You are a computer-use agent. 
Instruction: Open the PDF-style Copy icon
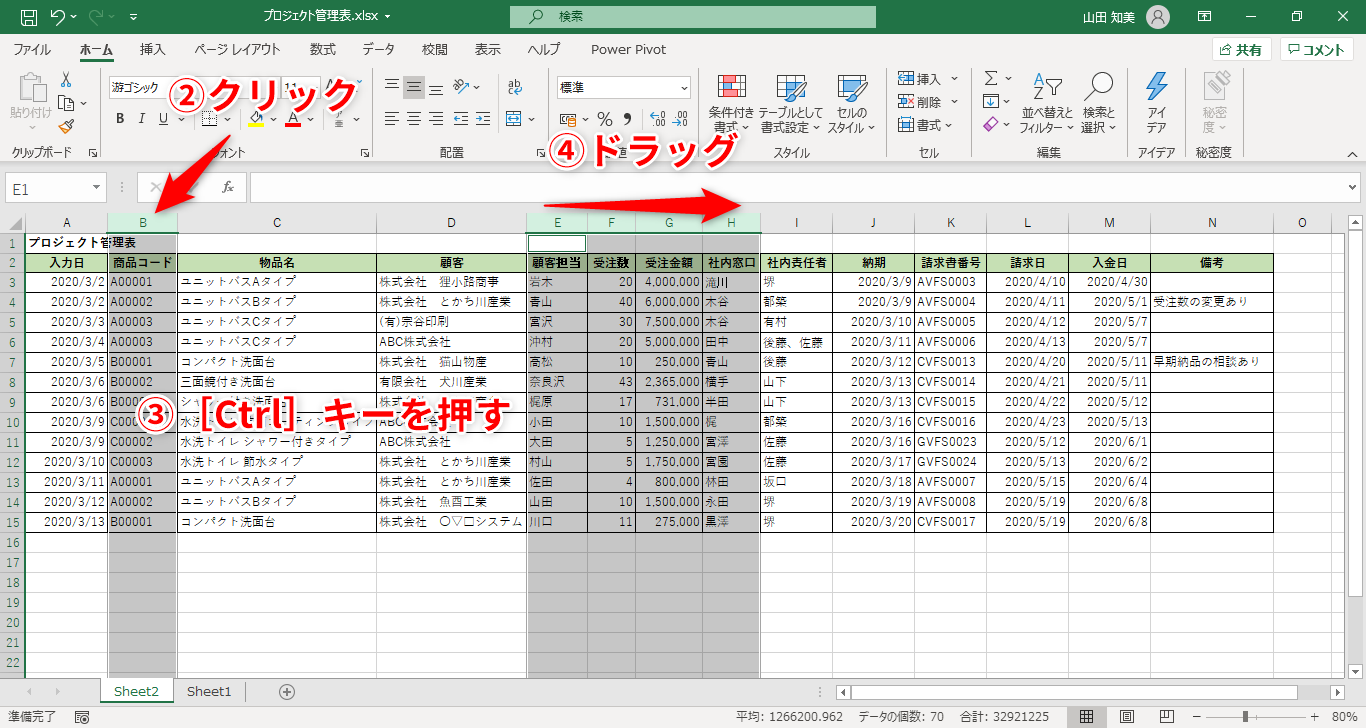(x=66, y=103)
